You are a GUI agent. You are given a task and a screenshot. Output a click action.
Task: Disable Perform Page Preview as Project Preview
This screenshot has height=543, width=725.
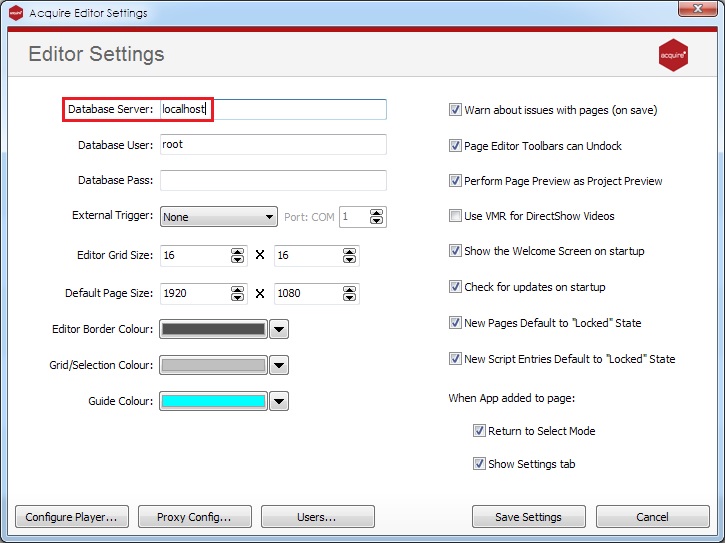(x=455, y=181)
